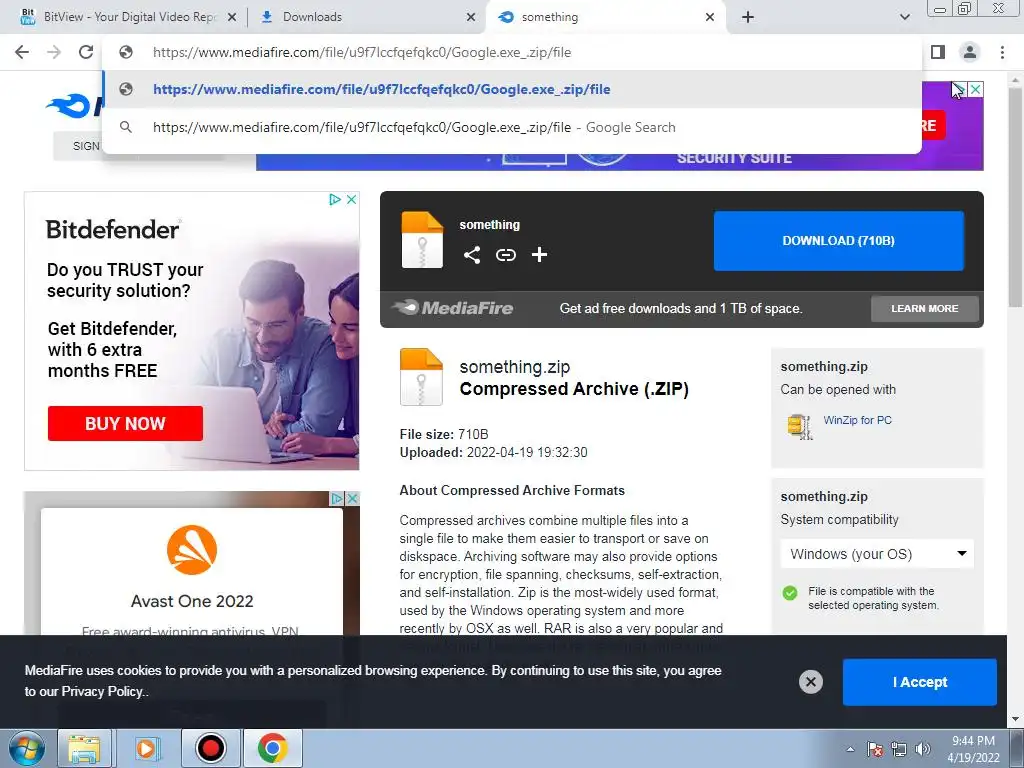Open Windows Explorer from taskbar
This screenshot has height=768, width=1024.
coord(85,749)
